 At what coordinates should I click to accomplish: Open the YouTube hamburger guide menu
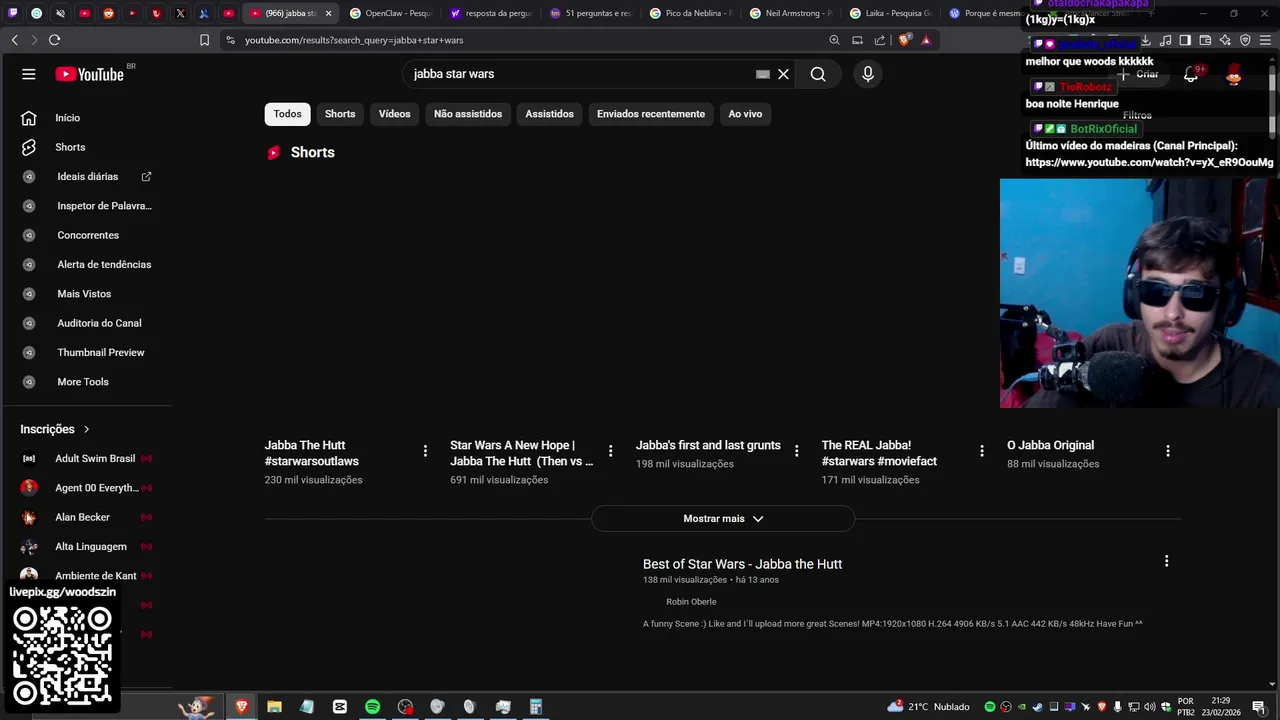tap(29, 74)
